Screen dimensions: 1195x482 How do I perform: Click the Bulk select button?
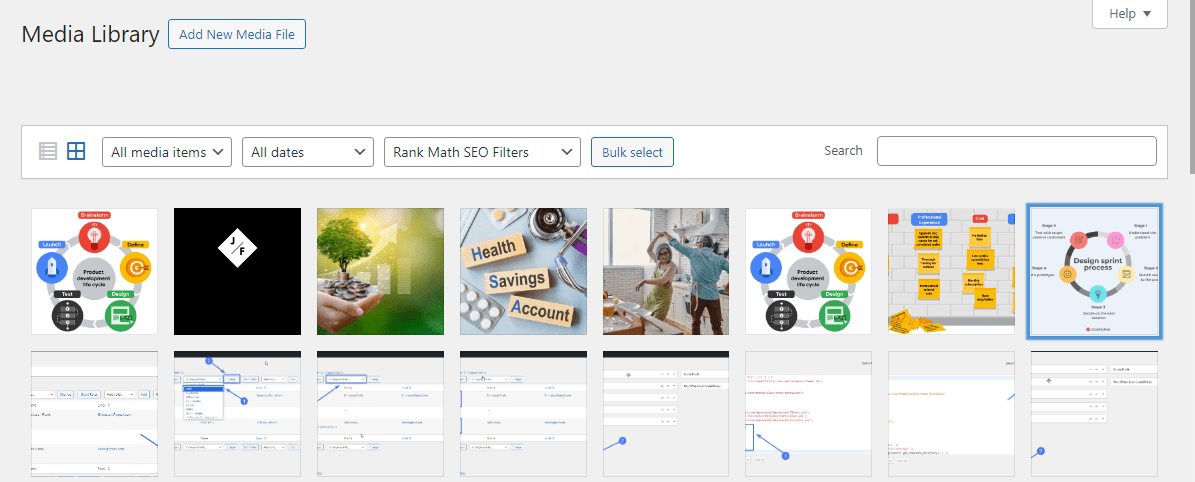coord(633,152)
